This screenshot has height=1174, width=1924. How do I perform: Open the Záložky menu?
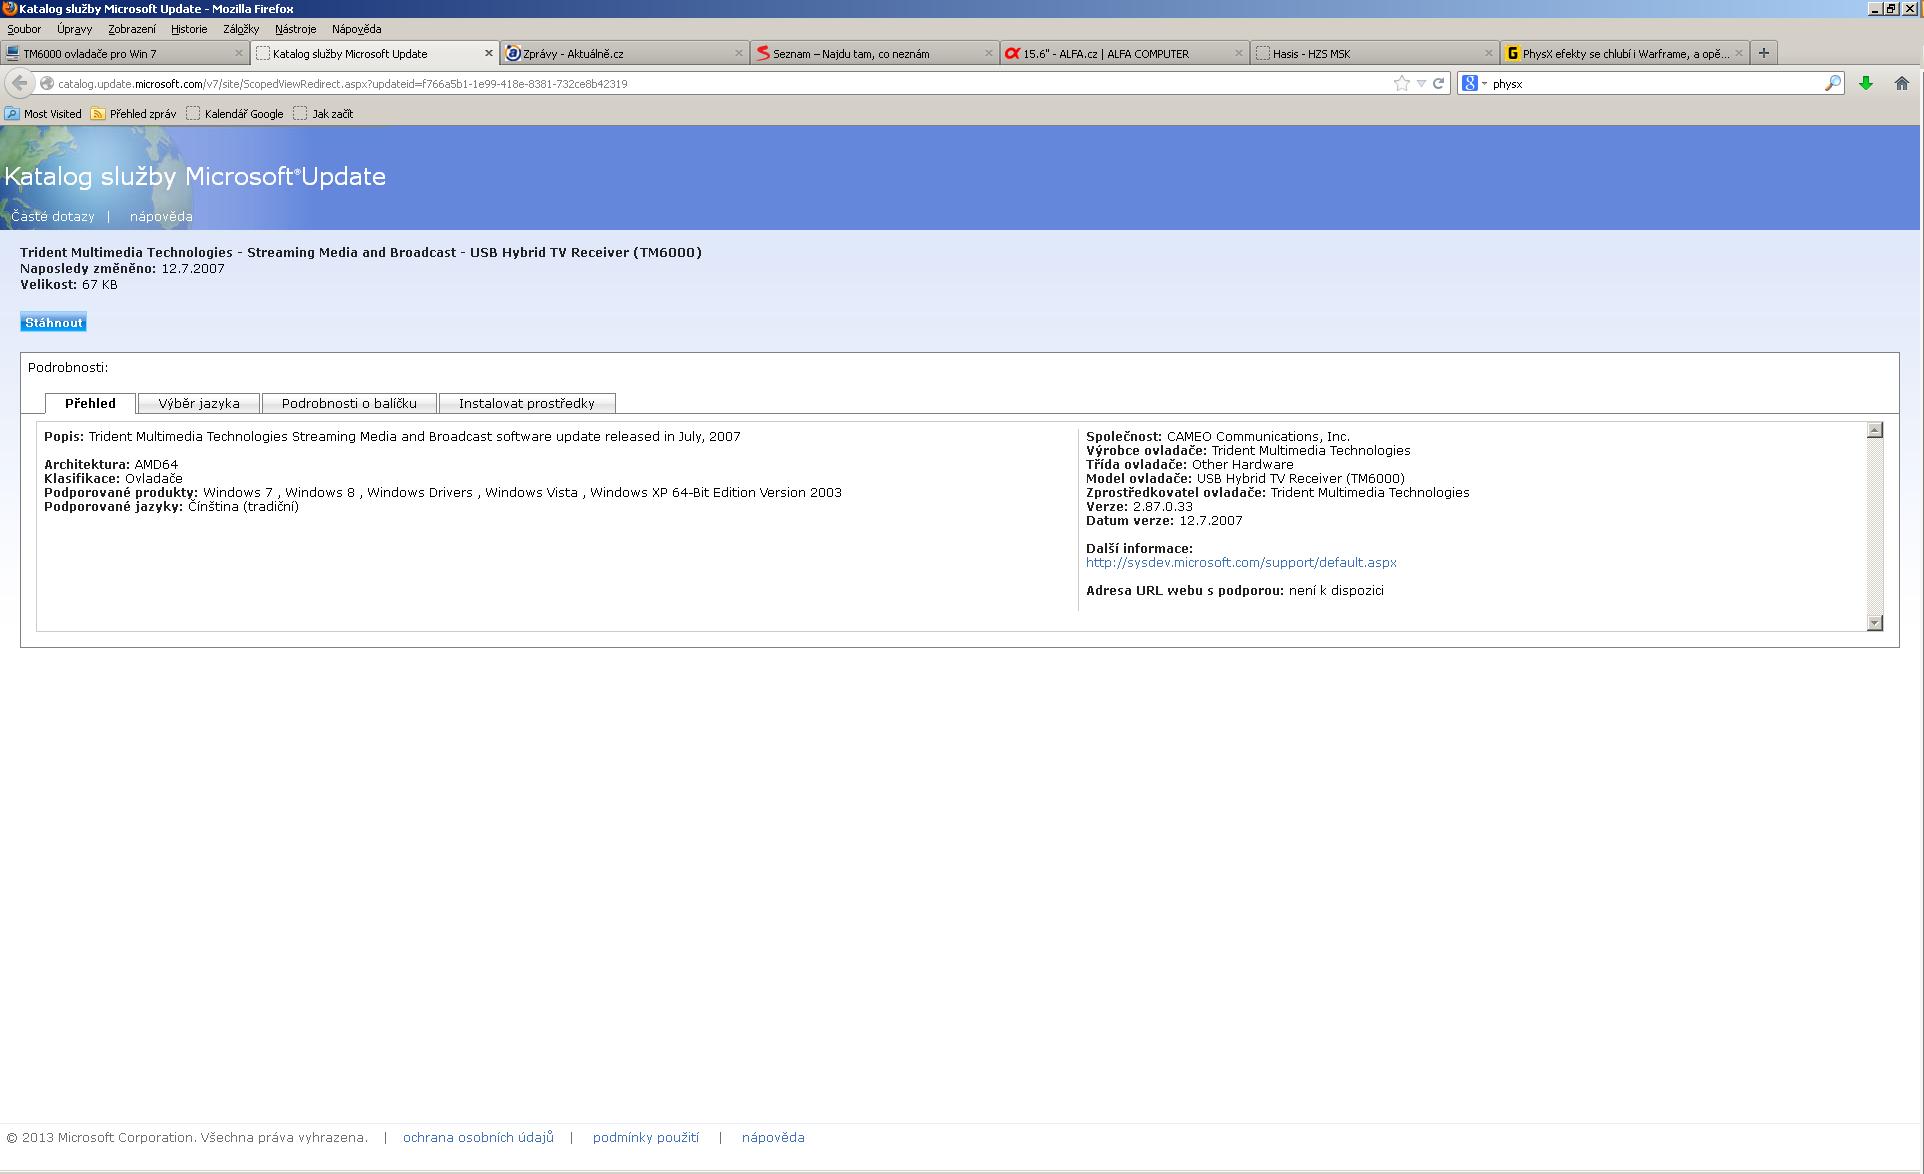pos(241,29)
